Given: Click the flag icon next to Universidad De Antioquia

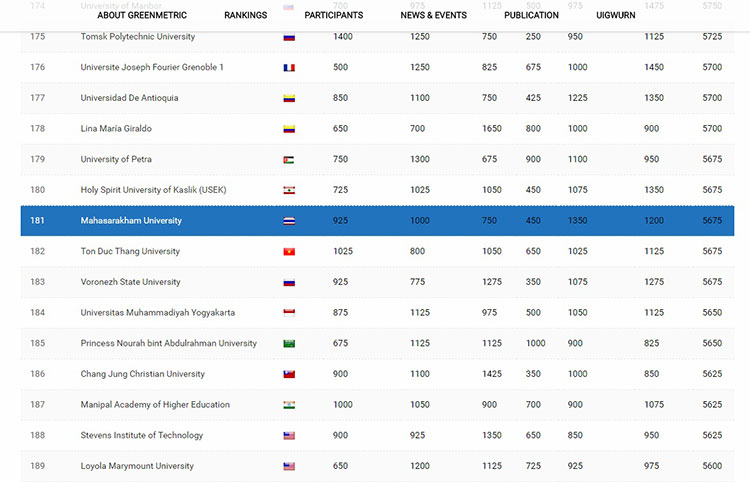Looking at the screenshot, I should (289, 98).
